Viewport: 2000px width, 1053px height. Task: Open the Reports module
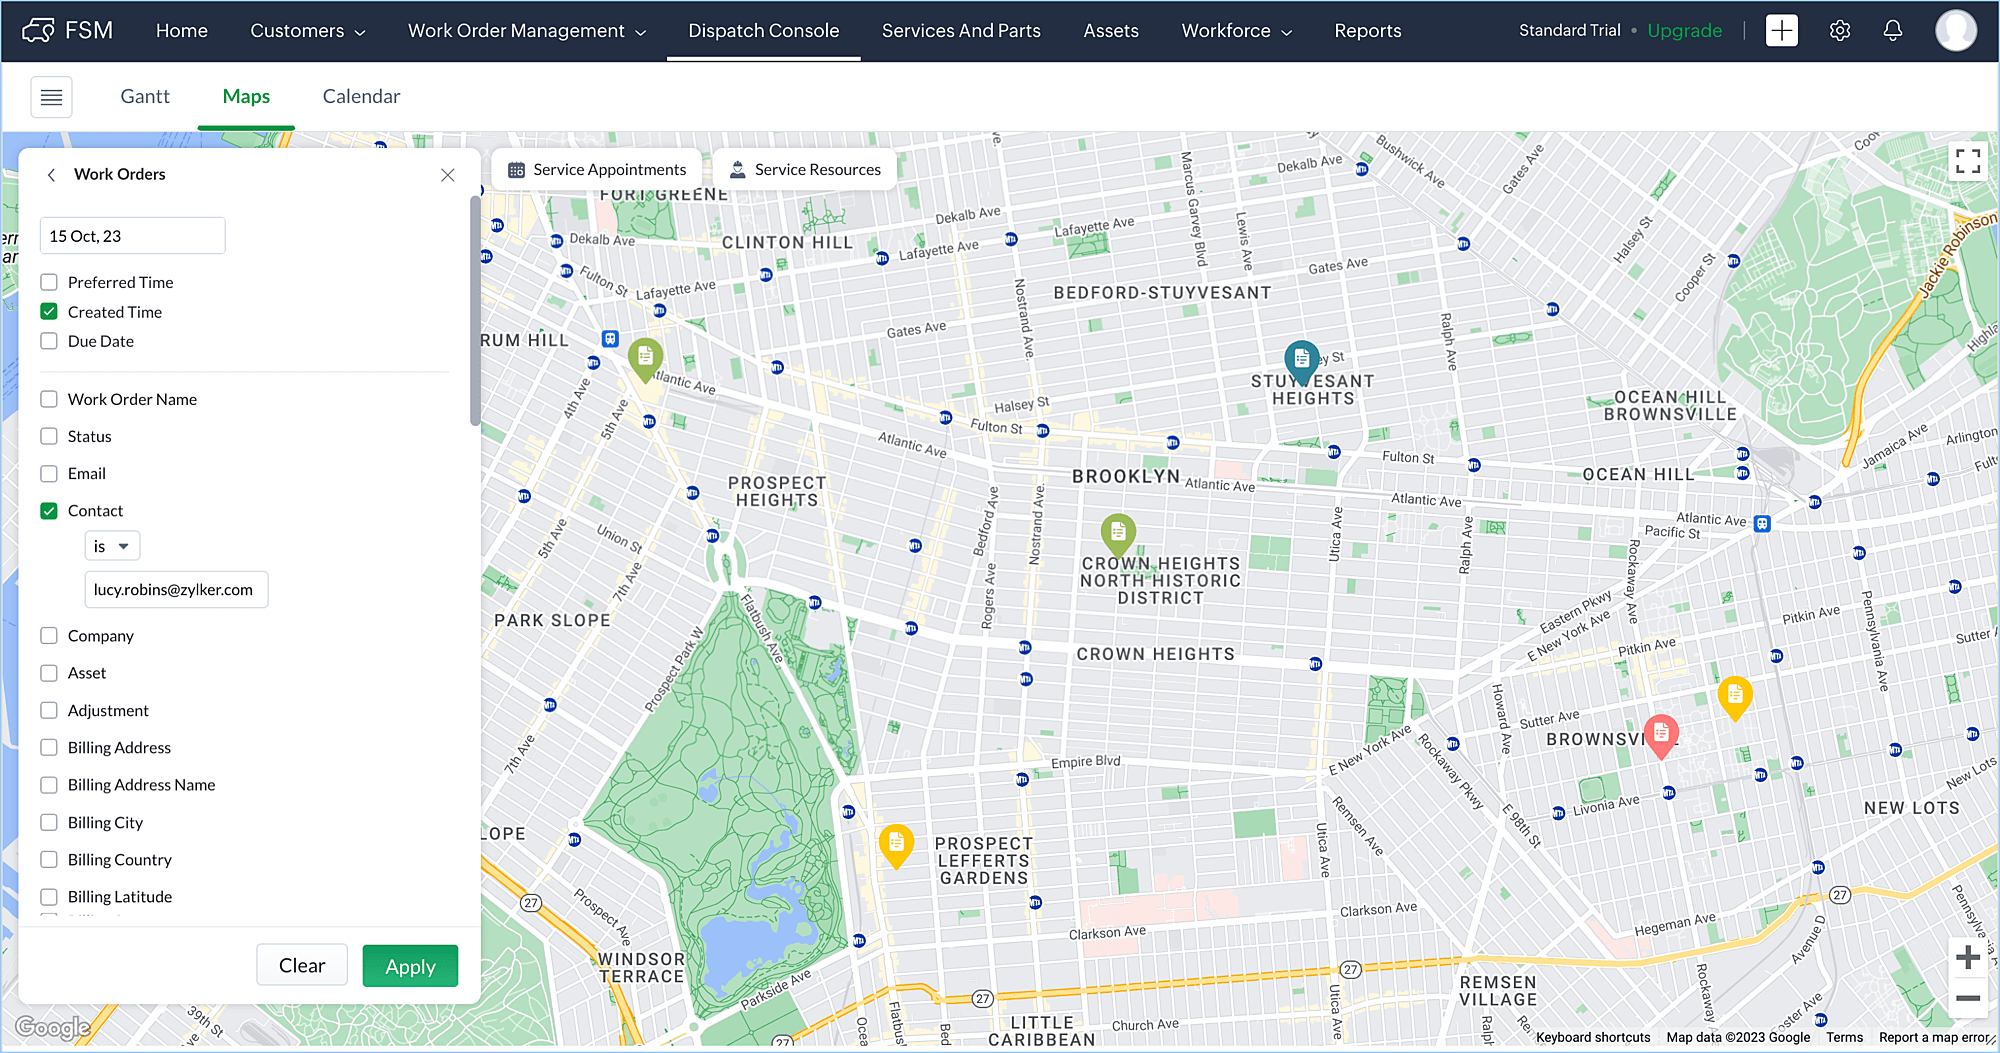[1368, 31]
